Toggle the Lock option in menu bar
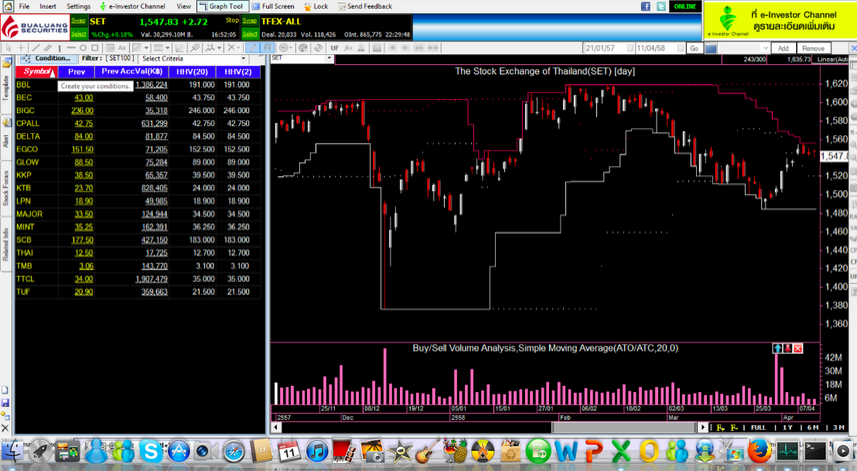This screenshot has height=471, width=857. pos(316,7)
